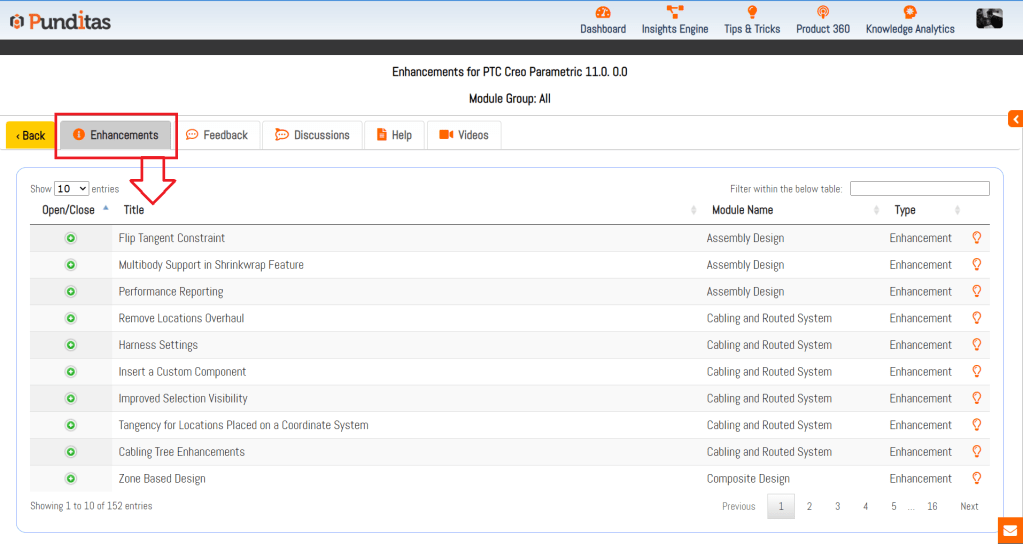
Task: Click the yellow Back button
Action: 30,136
